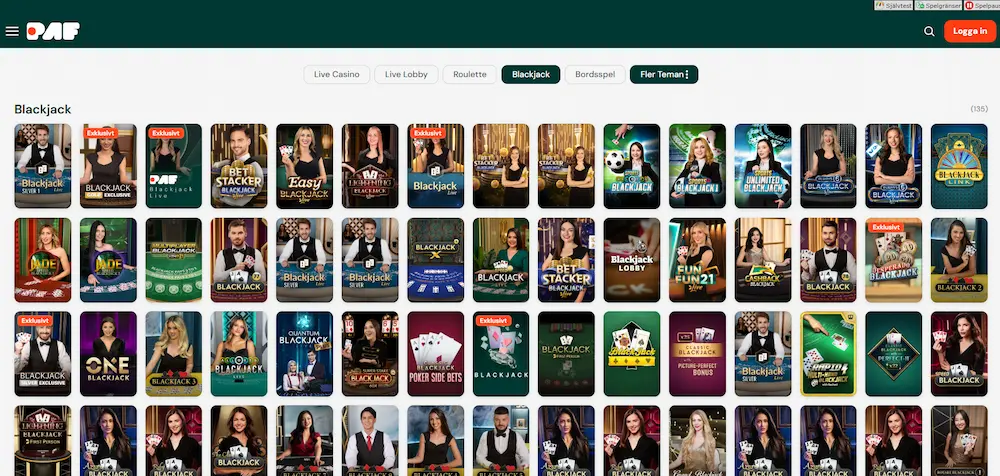Open Jade Blackjack with dark-haired dealer

(x=108, y=260)
